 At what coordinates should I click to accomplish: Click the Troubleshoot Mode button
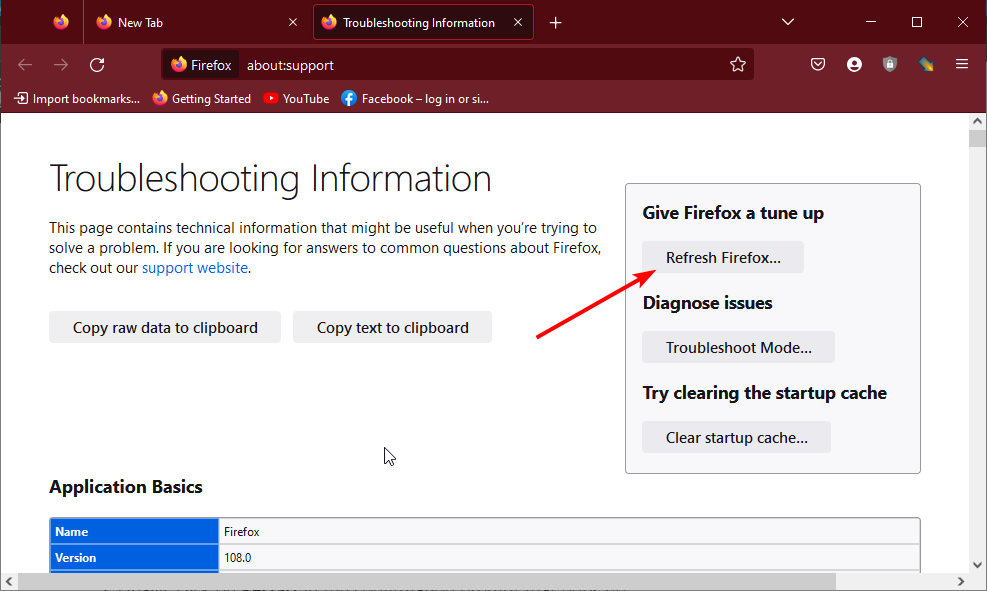(x=738, y=347)
